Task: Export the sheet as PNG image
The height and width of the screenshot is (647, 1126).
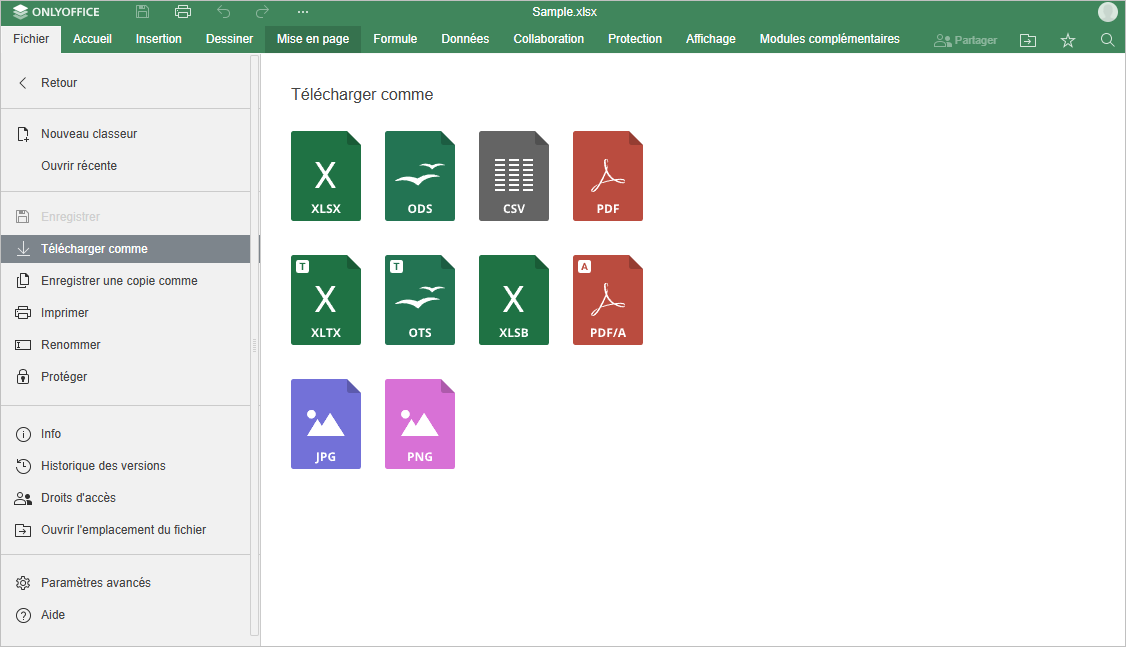Action: click(419, 424)
